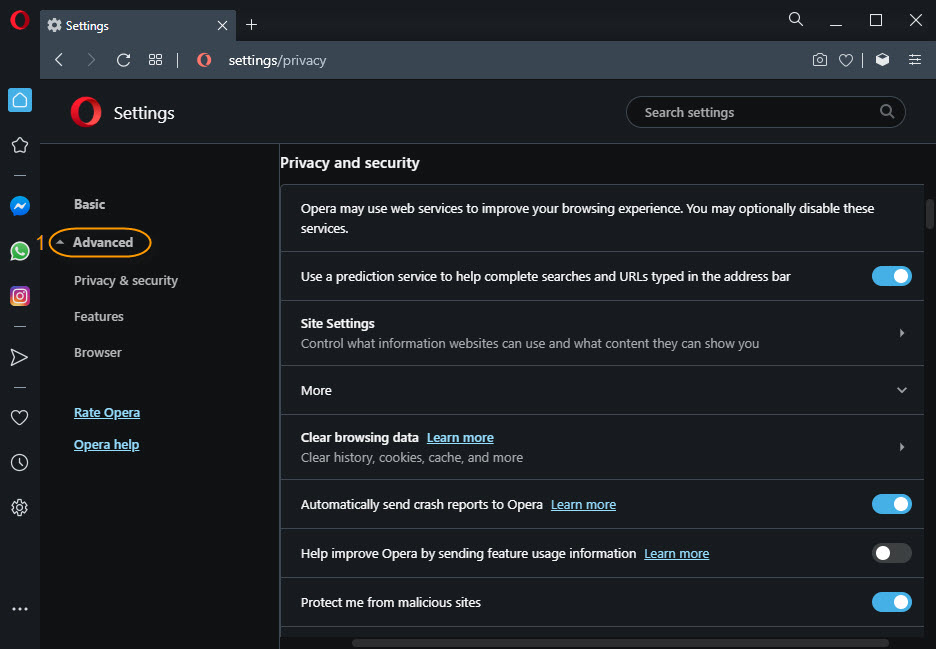Screen dimensions: 936x649
Task: Open extensions cube icon in address bar
Action: pos(882,60)
